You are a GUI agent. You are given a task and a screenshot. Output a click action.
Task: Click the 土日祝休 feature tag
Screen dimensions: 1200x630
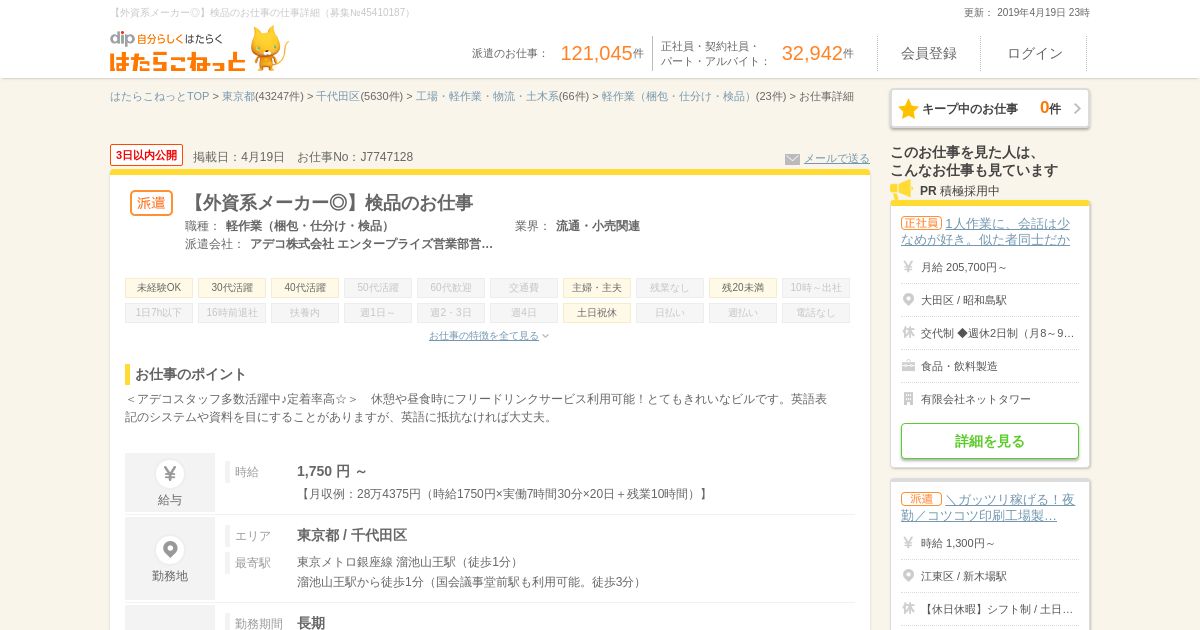(597, 313)
